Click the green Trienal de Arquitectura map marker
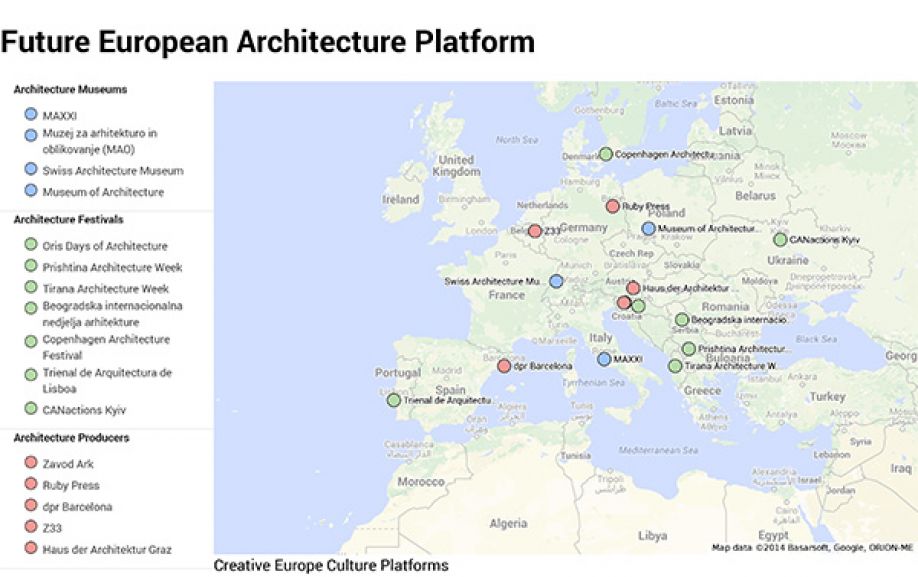 pos(393,400)
